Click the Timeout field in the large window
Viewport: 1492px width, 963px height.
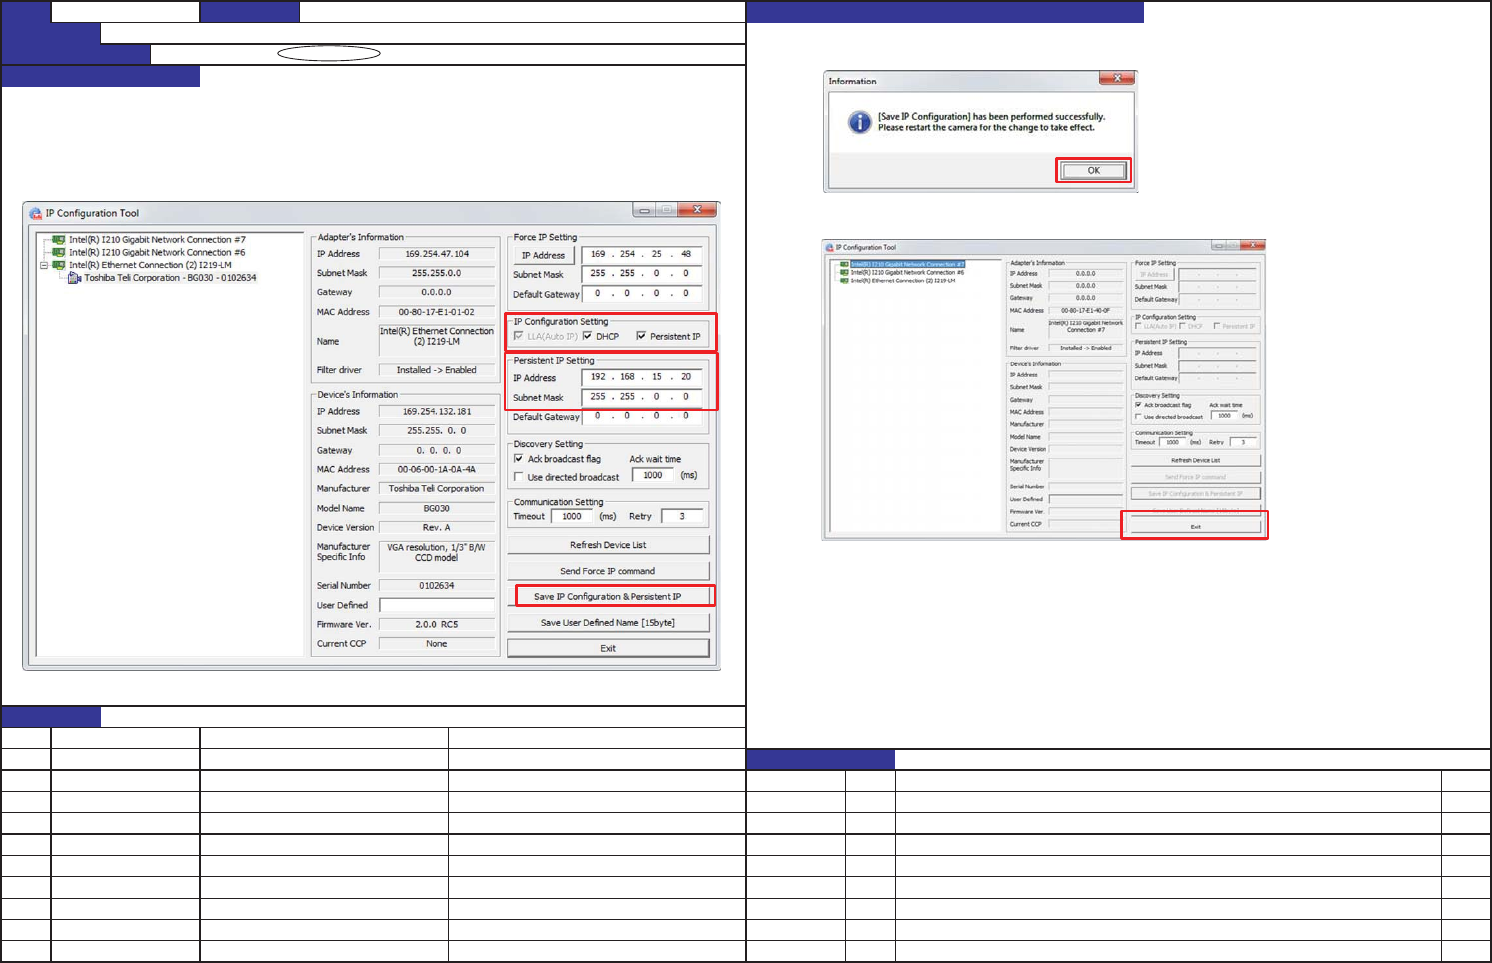(572, 517)
